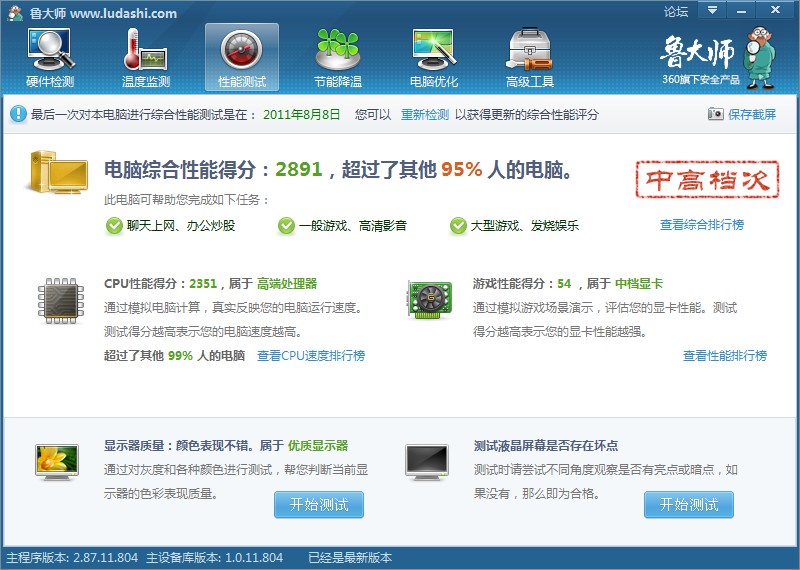Image resolution: width=800 pixels, height=570 pixels.
Task: Click 重新检测 to rerun the benchmark
Action: (x=425, y=114)
